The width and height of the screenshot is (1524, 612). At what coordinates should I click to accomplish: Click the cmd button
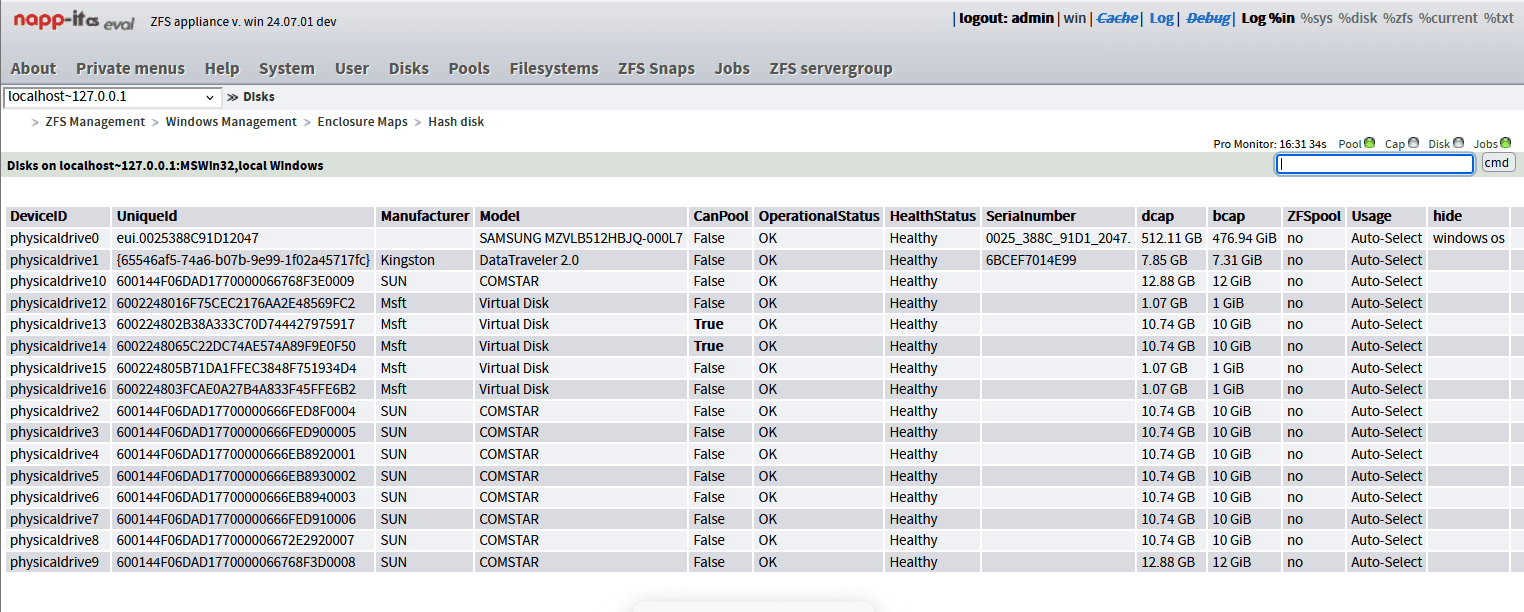click(1498, 163)
